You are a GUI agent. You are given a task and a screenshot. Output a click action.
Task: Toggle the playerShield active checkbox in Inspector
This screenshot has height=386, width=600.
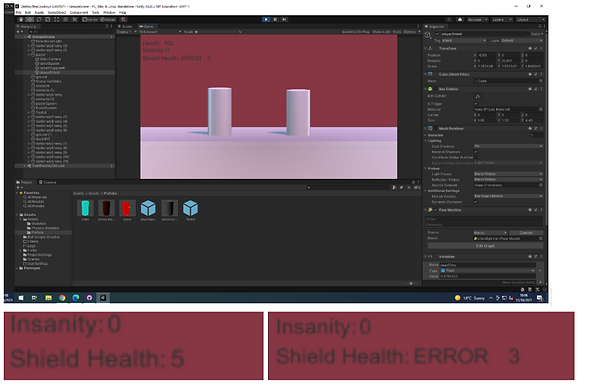[x=437, y=34]
